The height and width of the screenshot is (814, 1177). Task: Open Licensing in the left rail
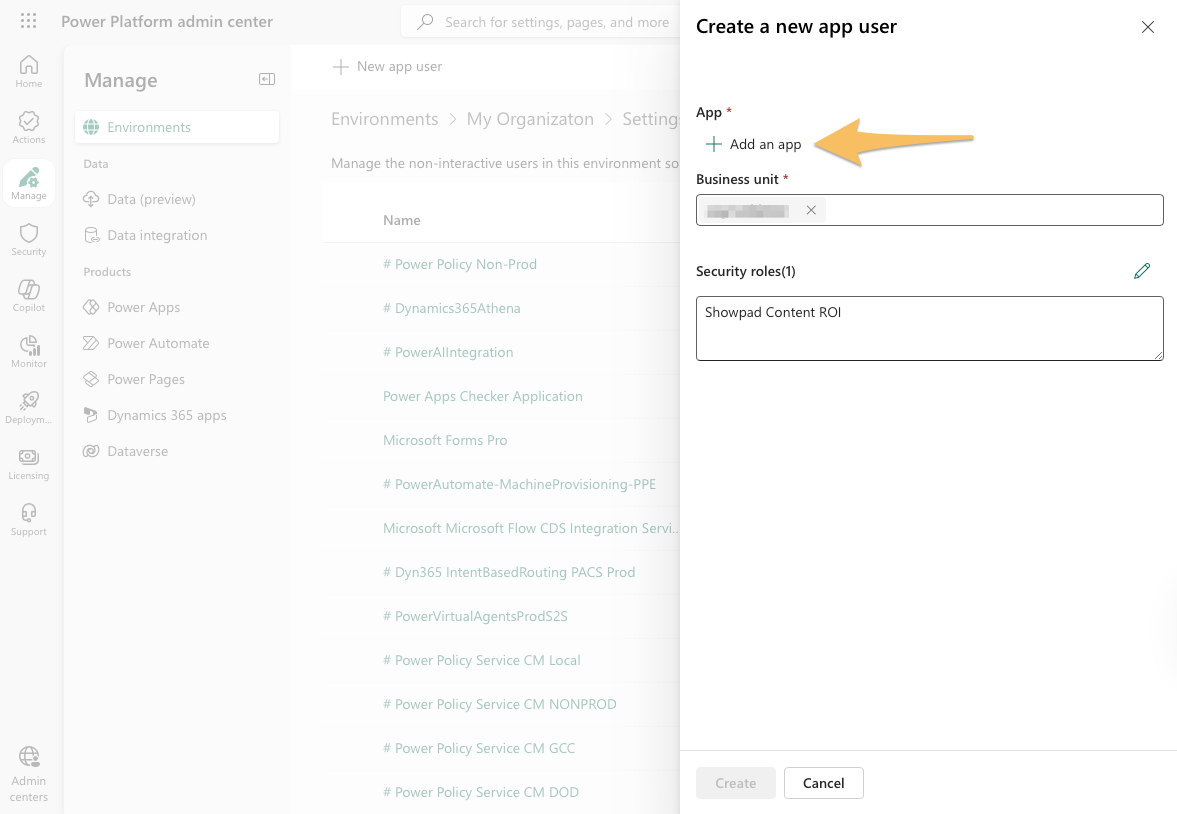click(x=29, y=463)
